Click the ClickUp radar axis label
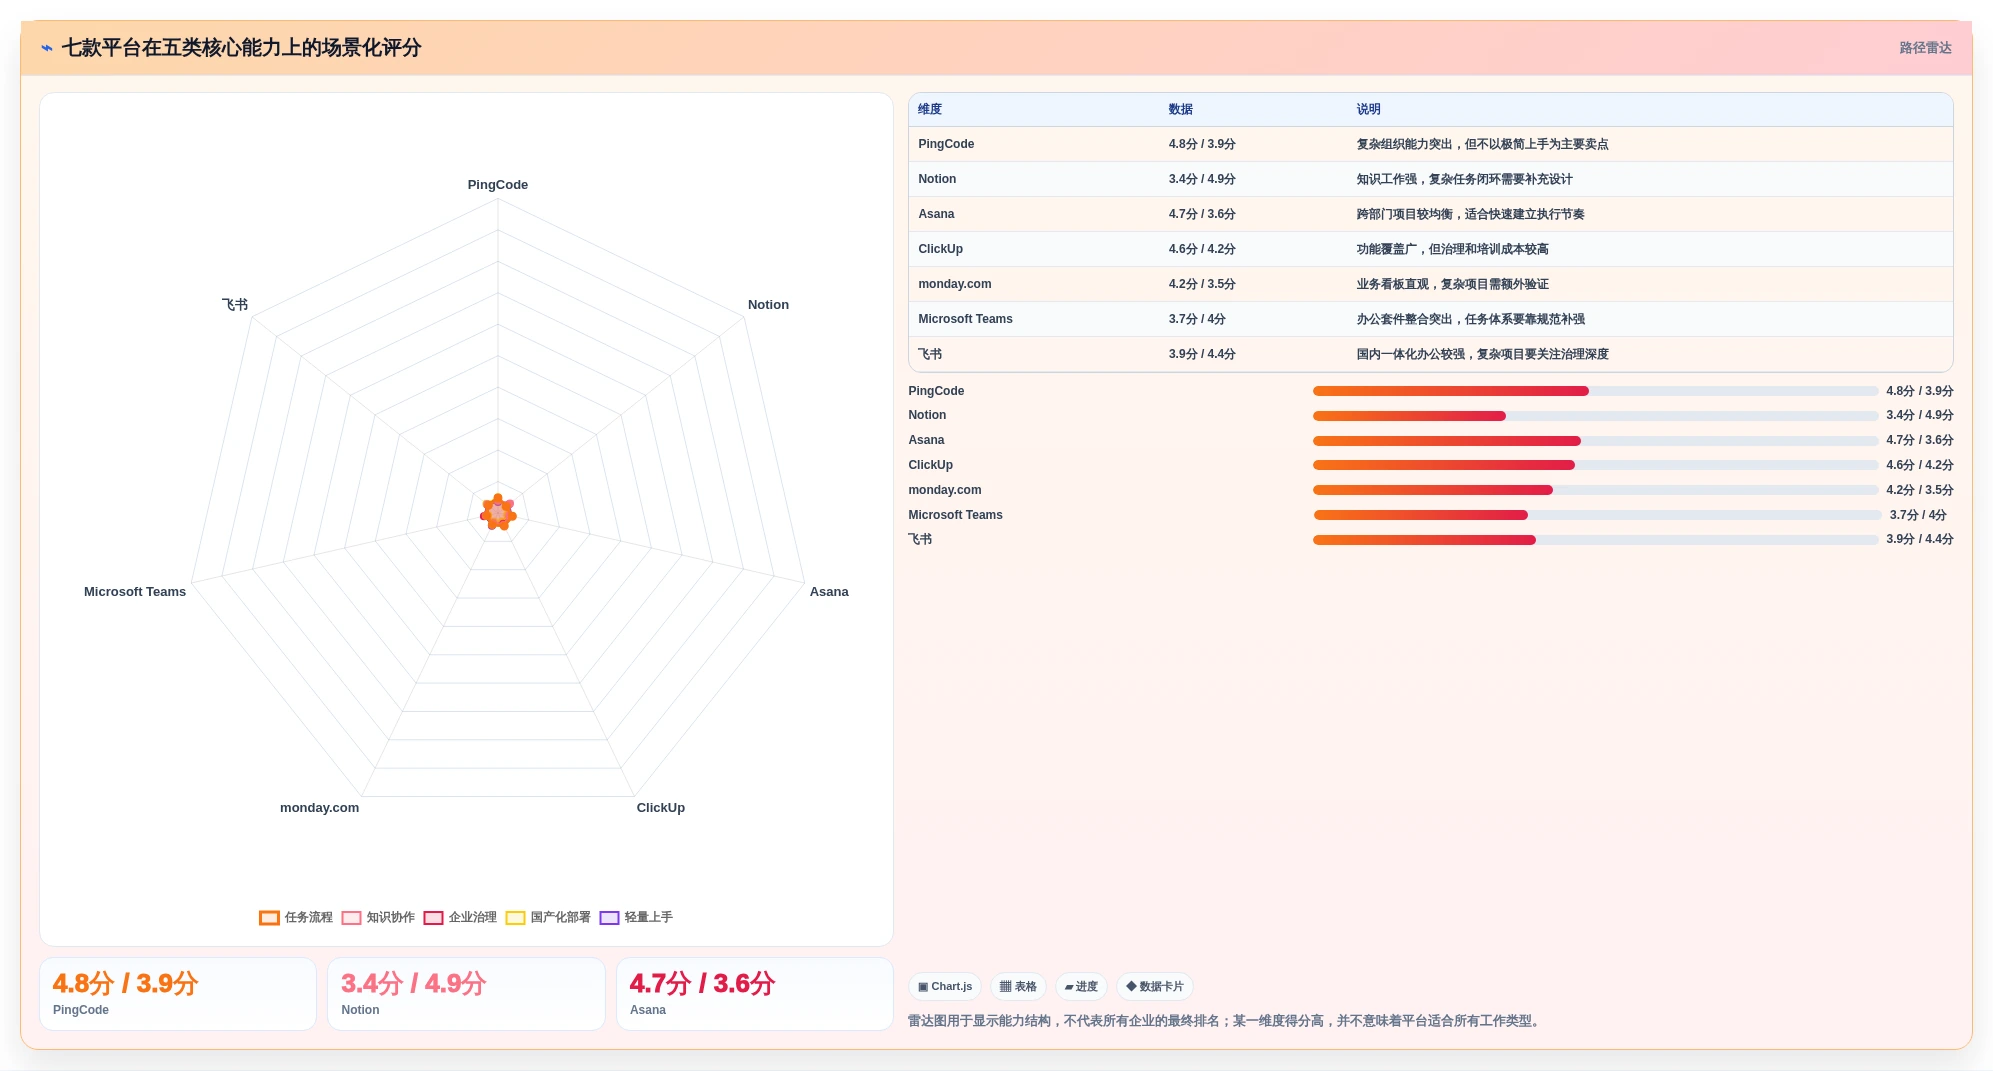The height and width of the screenshot is (1071, 1993). [x=661, y=808]
